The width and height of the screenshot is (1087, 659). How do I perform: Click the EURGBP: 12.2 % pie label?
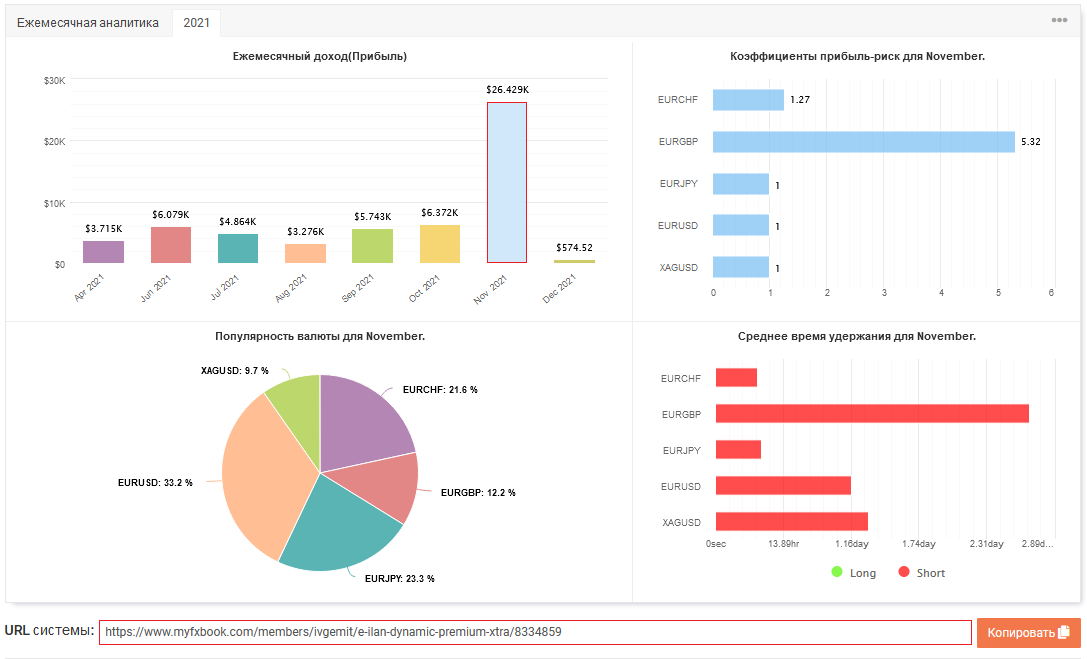pyautogui.click(x=478, y=493)
